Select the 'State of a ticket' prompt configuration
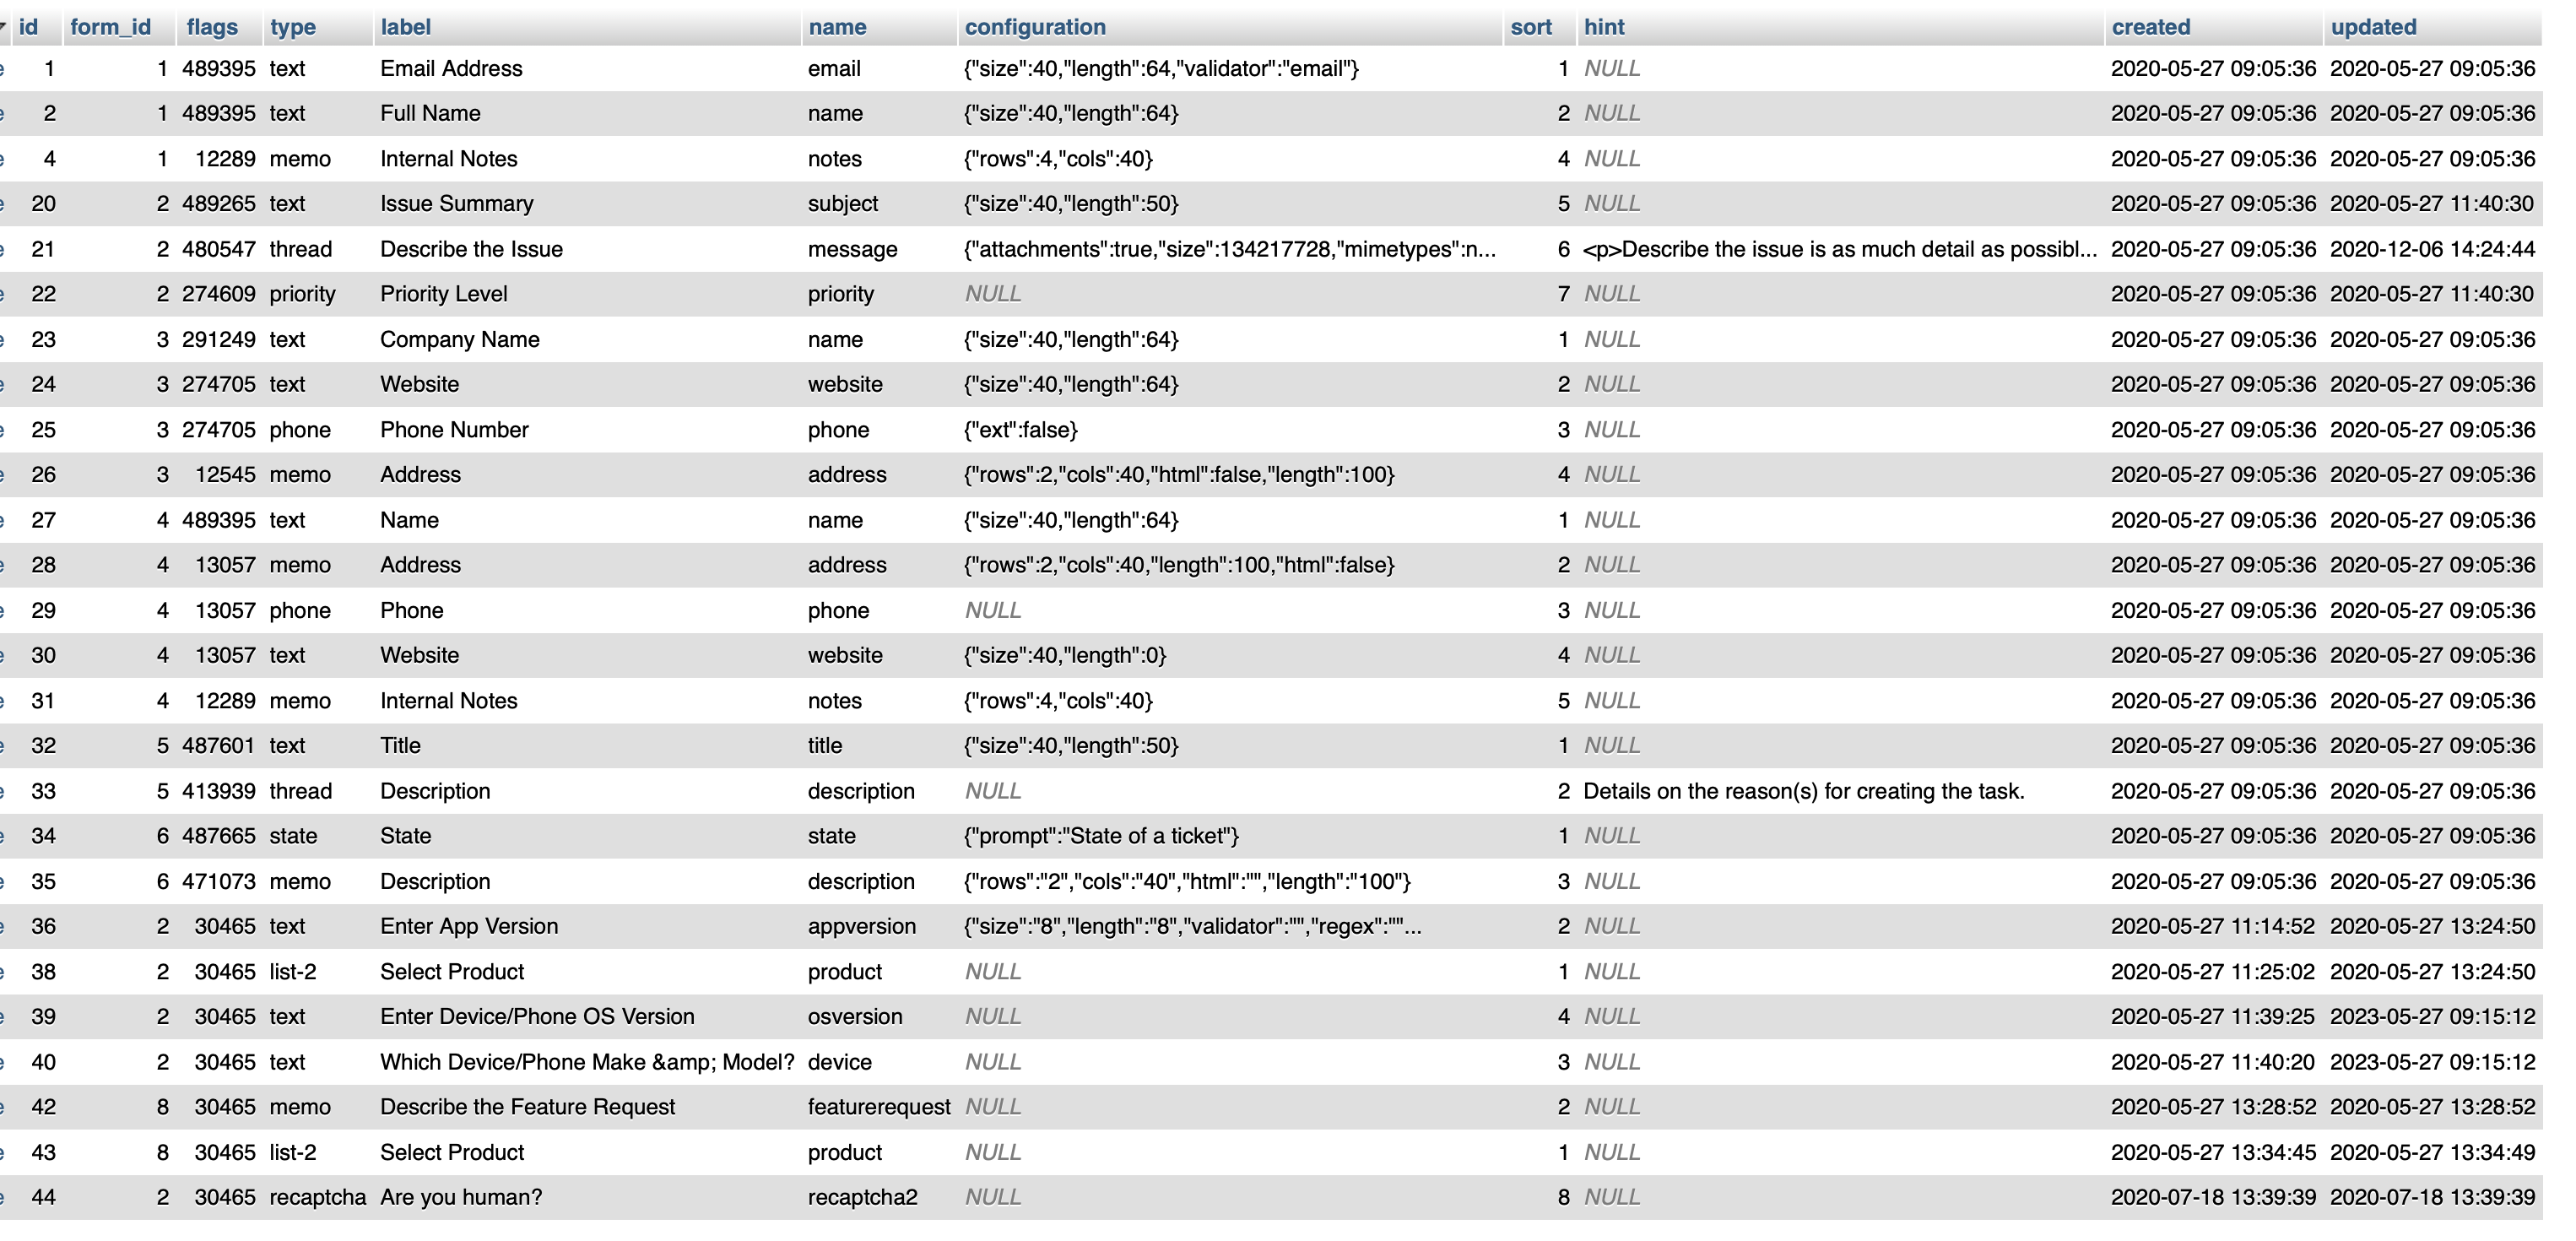 click(1101, 836)
